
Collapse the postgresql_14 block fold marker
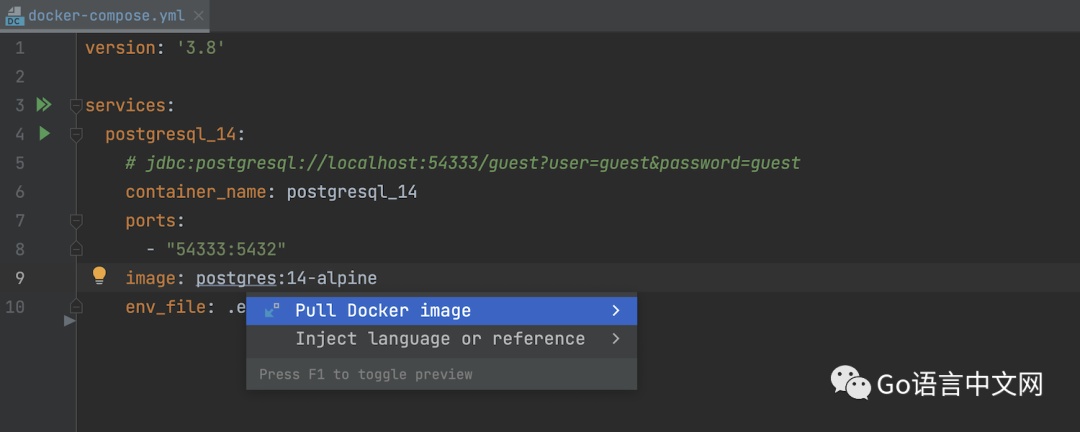75,134
